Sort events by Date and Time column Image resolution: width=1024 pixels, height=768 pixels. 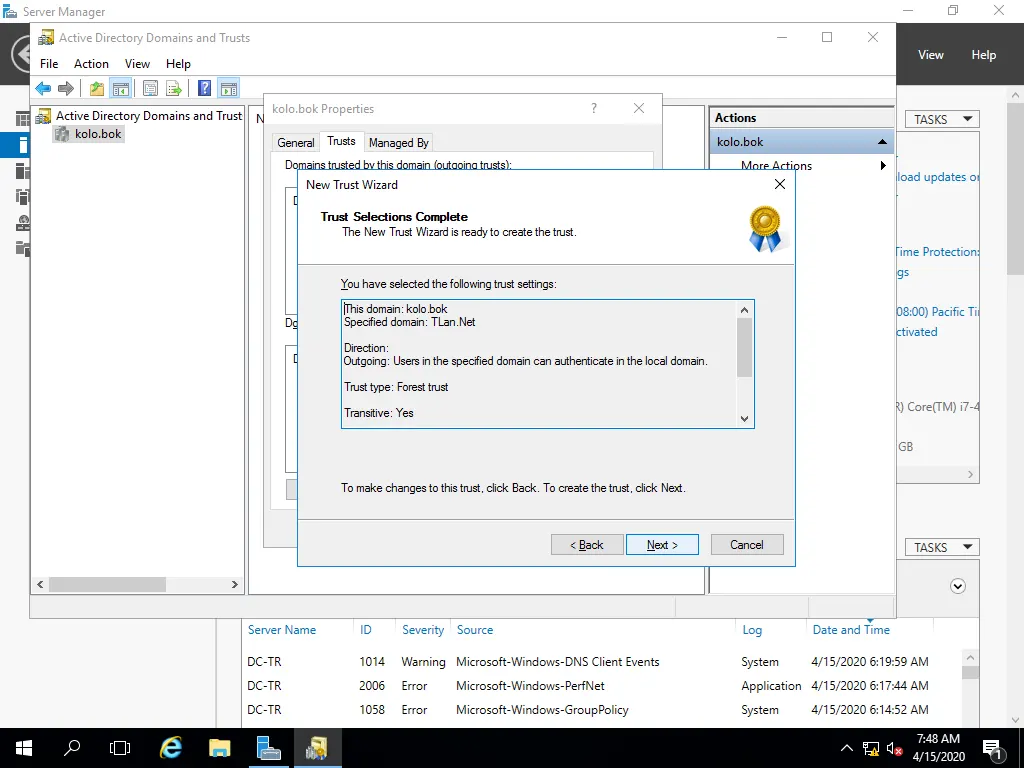(851, 630)
